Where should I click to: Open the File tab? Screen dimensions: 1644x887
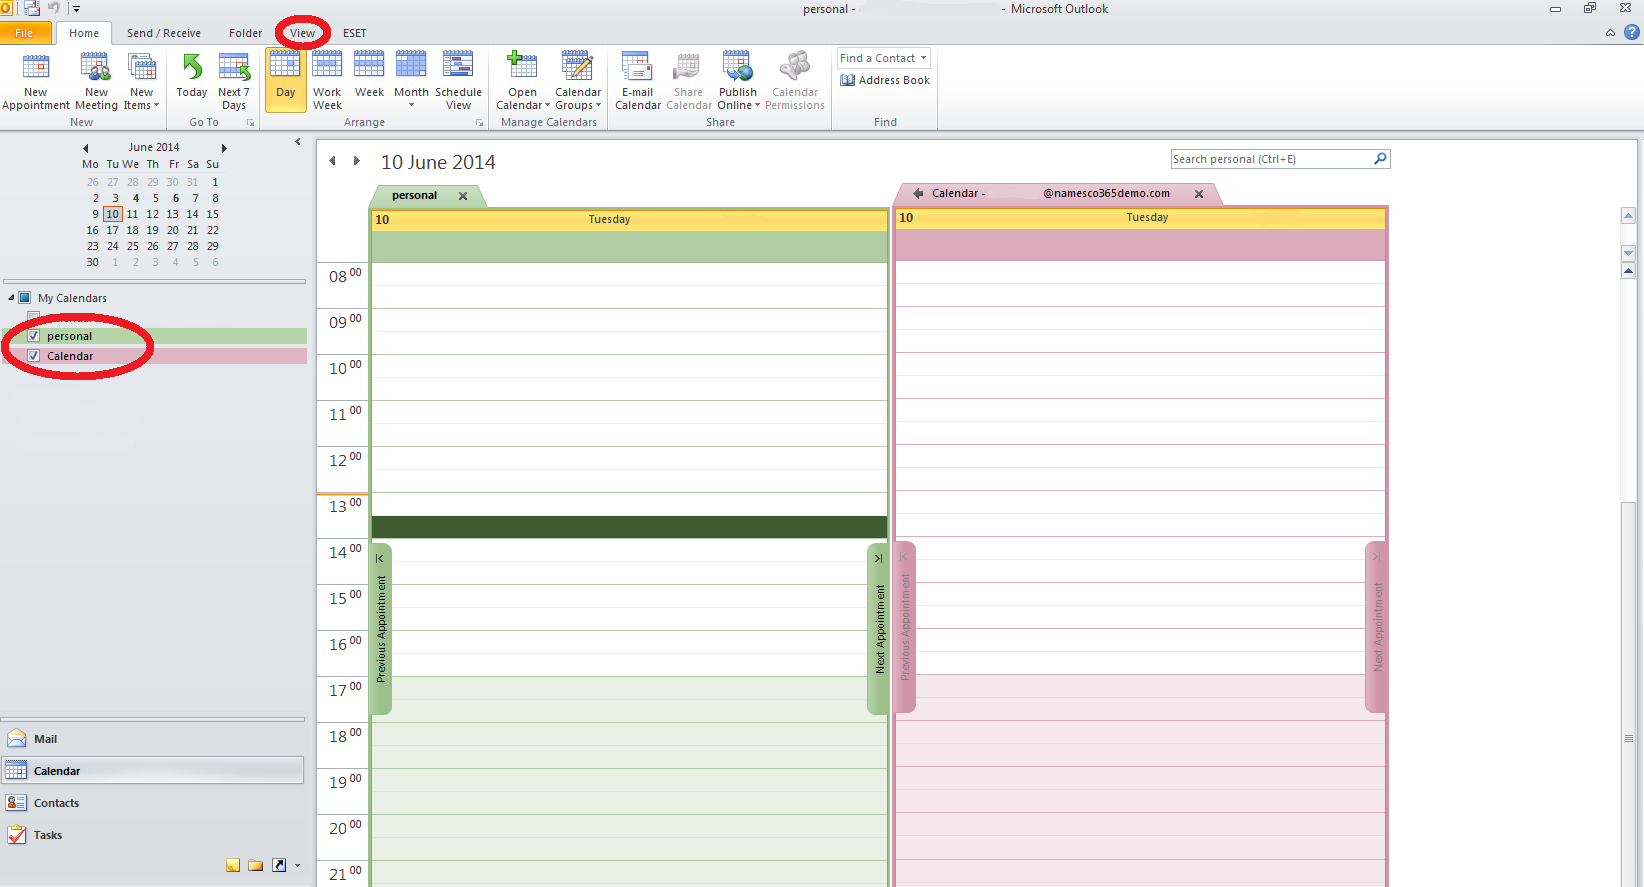tap(24, 33)
